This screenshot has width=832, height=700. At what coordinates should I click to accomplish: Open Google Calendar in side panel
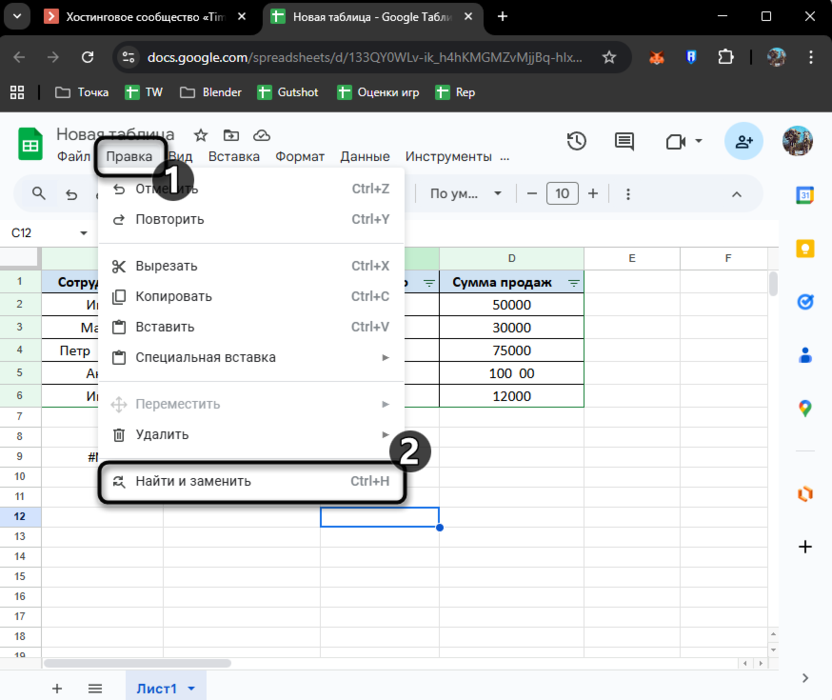point(805,195)
